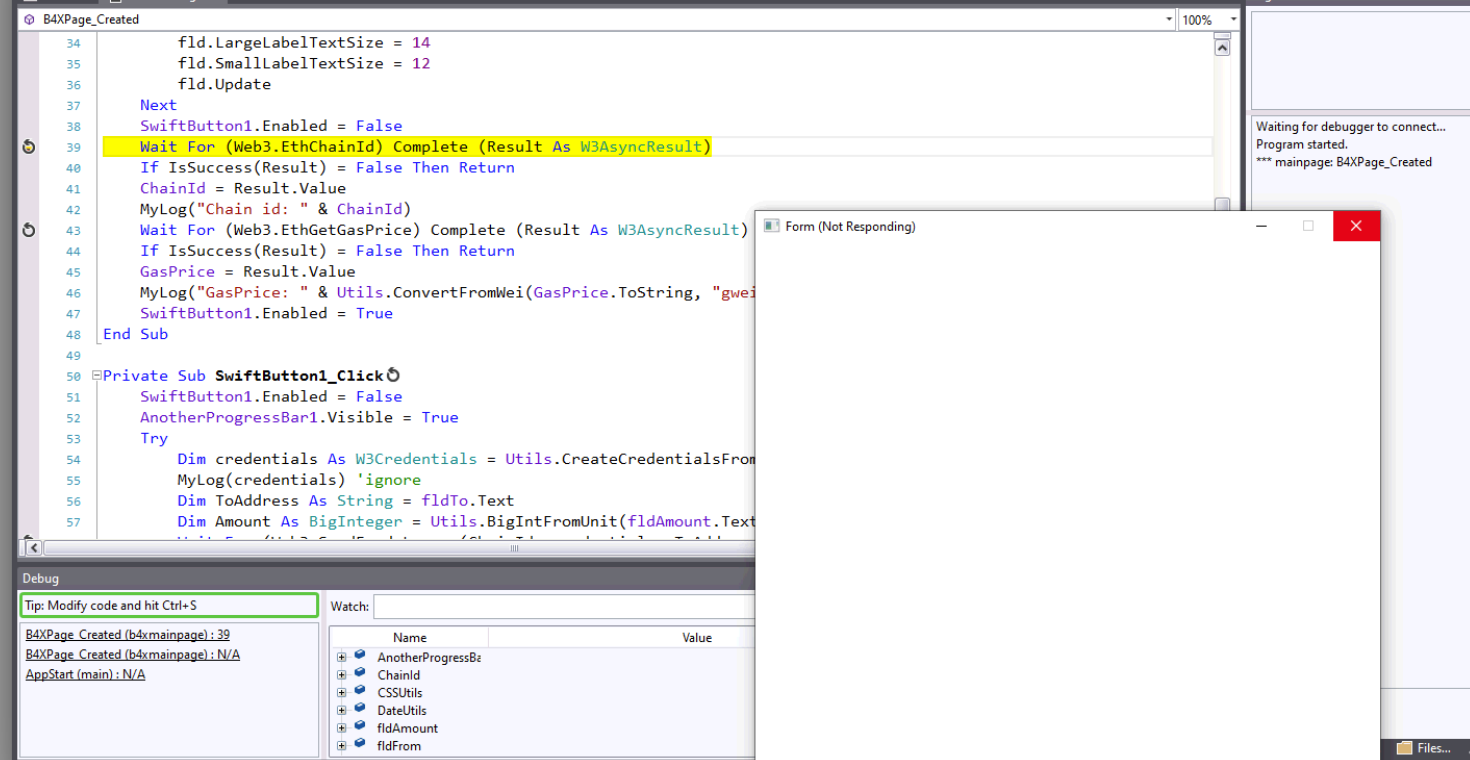Open the Files tab at bottom right
This screenshot has height=760, width=1470.
(1423, 748)
